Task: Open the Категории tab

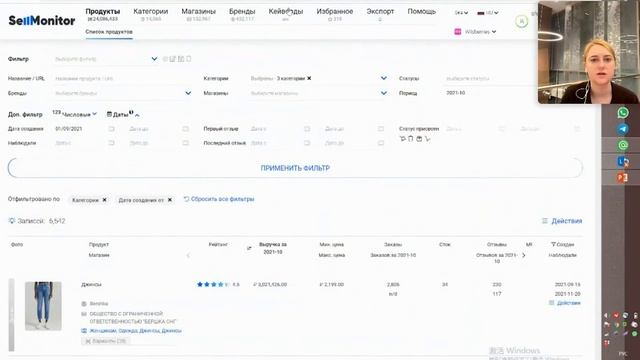Action: [x=151, y=12]
